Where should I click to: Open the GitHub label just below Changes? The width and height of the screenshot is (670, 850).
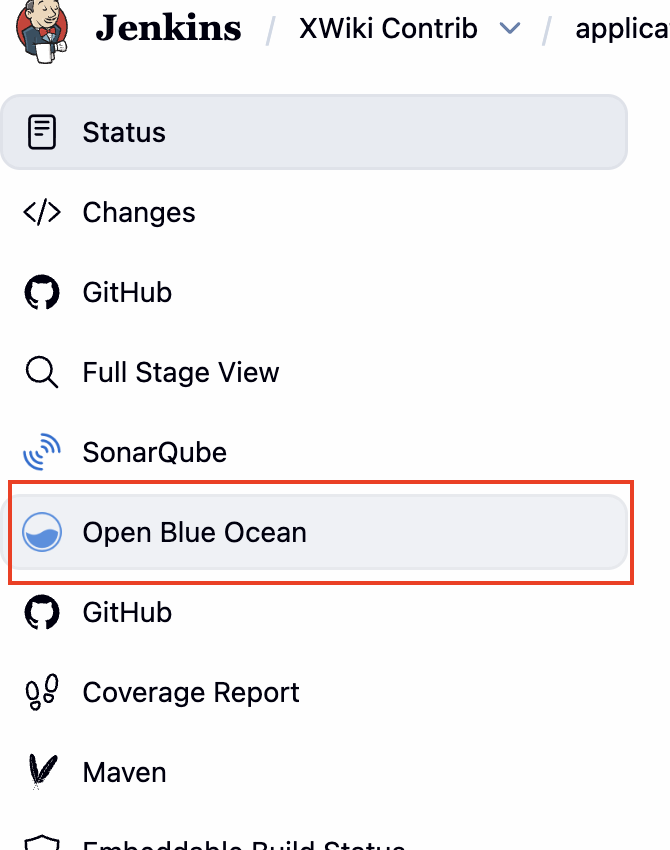[x=127, y=292]
